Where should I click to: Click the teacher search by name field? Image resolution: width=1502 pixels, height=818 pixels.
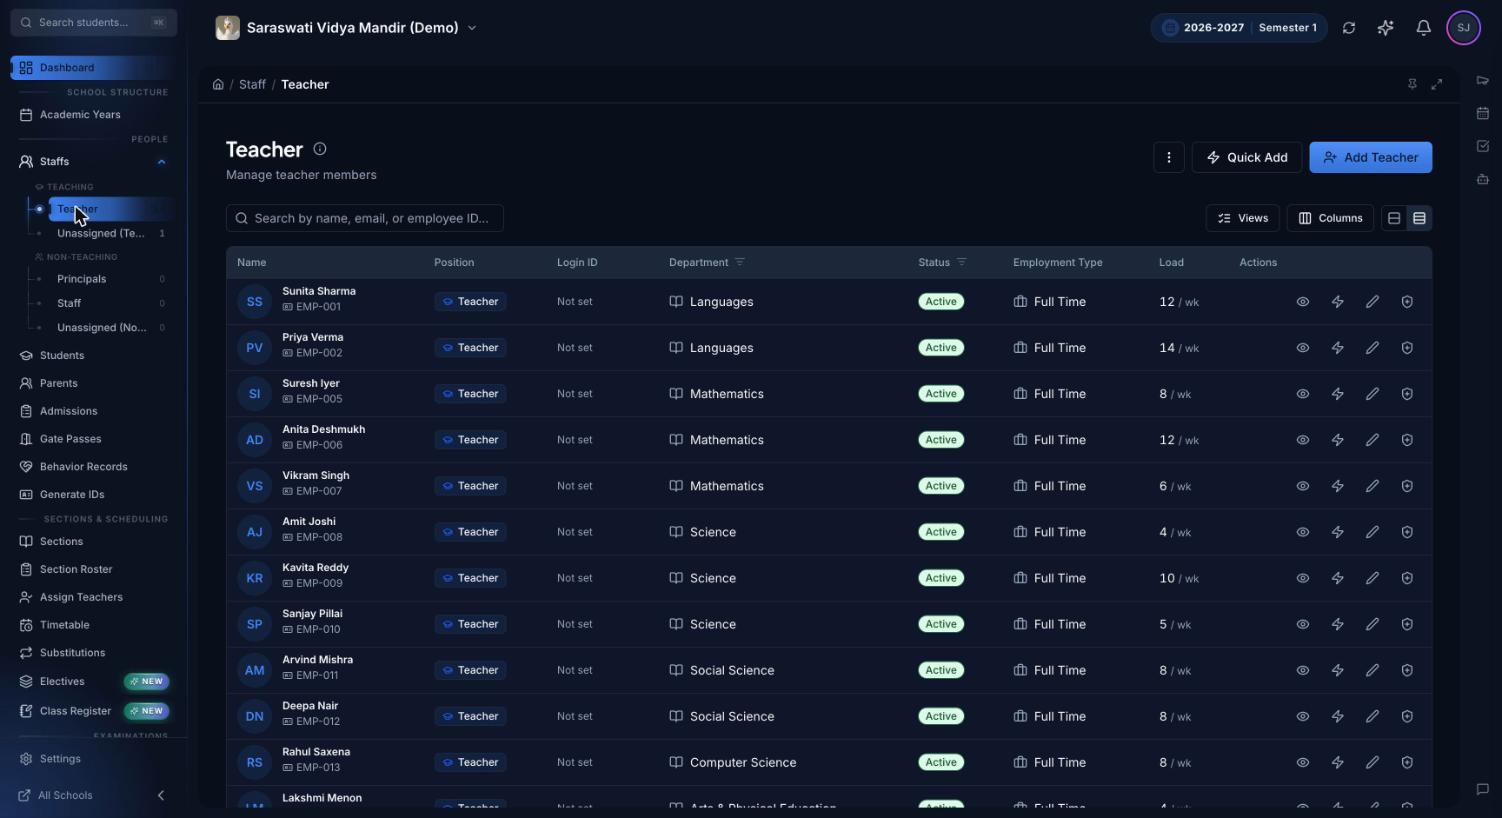[x=365, y=218]
